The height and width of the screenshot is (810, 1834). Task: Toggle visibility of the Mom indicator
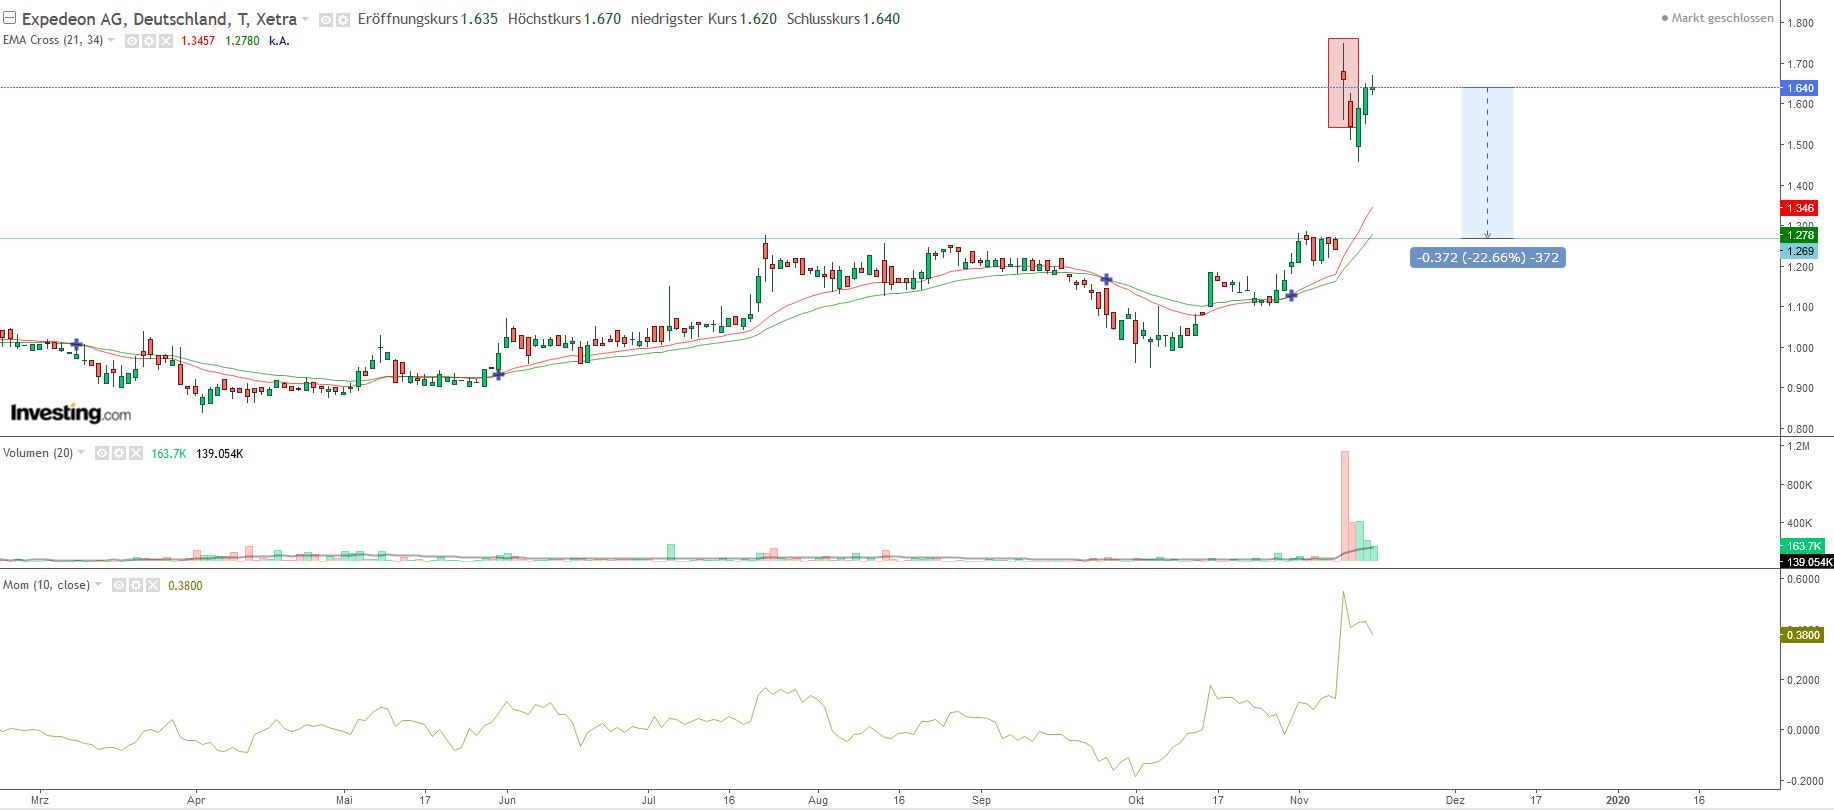coord(119,585)
